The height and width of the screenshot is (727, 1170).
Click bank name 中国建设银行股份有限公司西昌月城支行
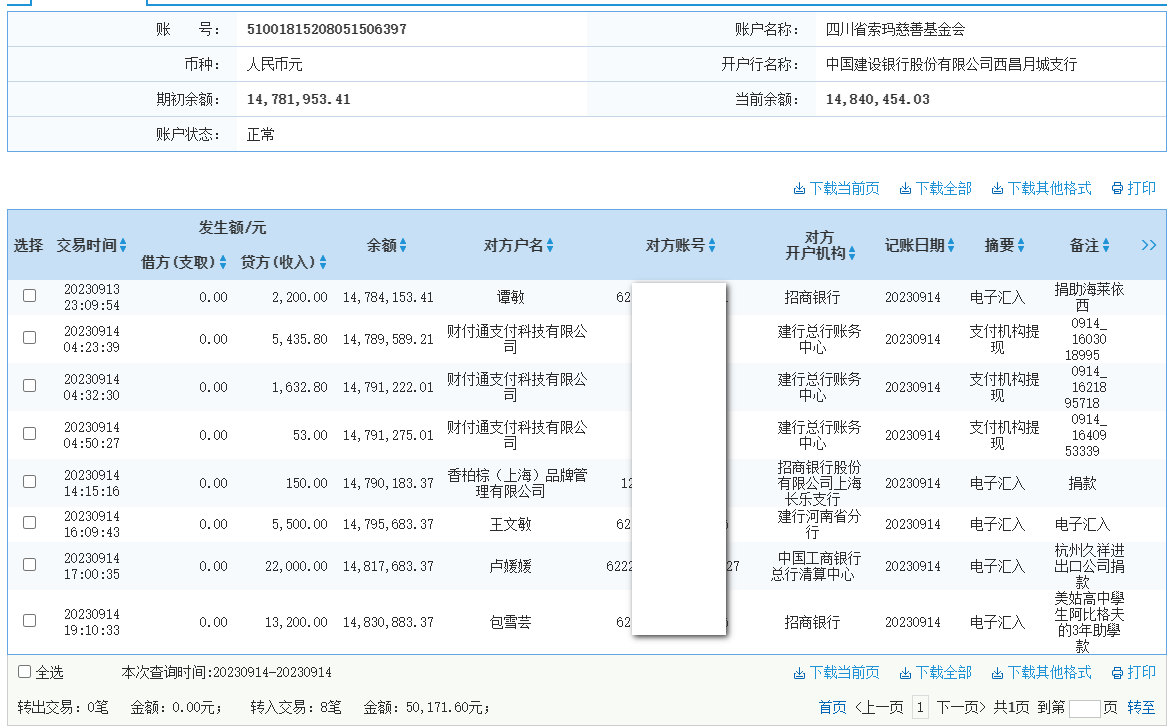pyautogui.click(x=951, y=64)
